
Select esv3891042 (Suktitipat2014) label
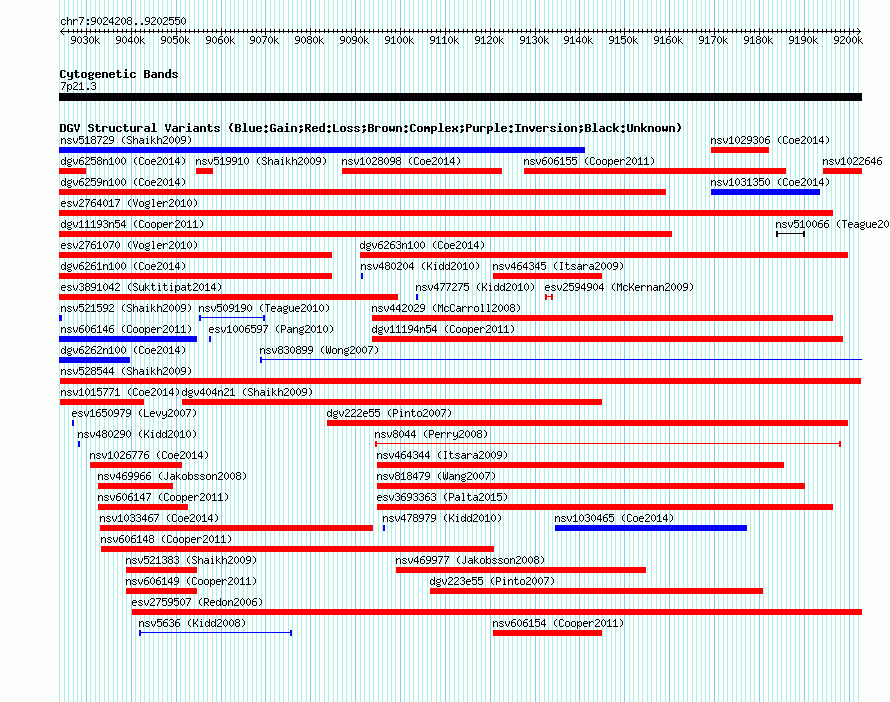click(141, 287)
